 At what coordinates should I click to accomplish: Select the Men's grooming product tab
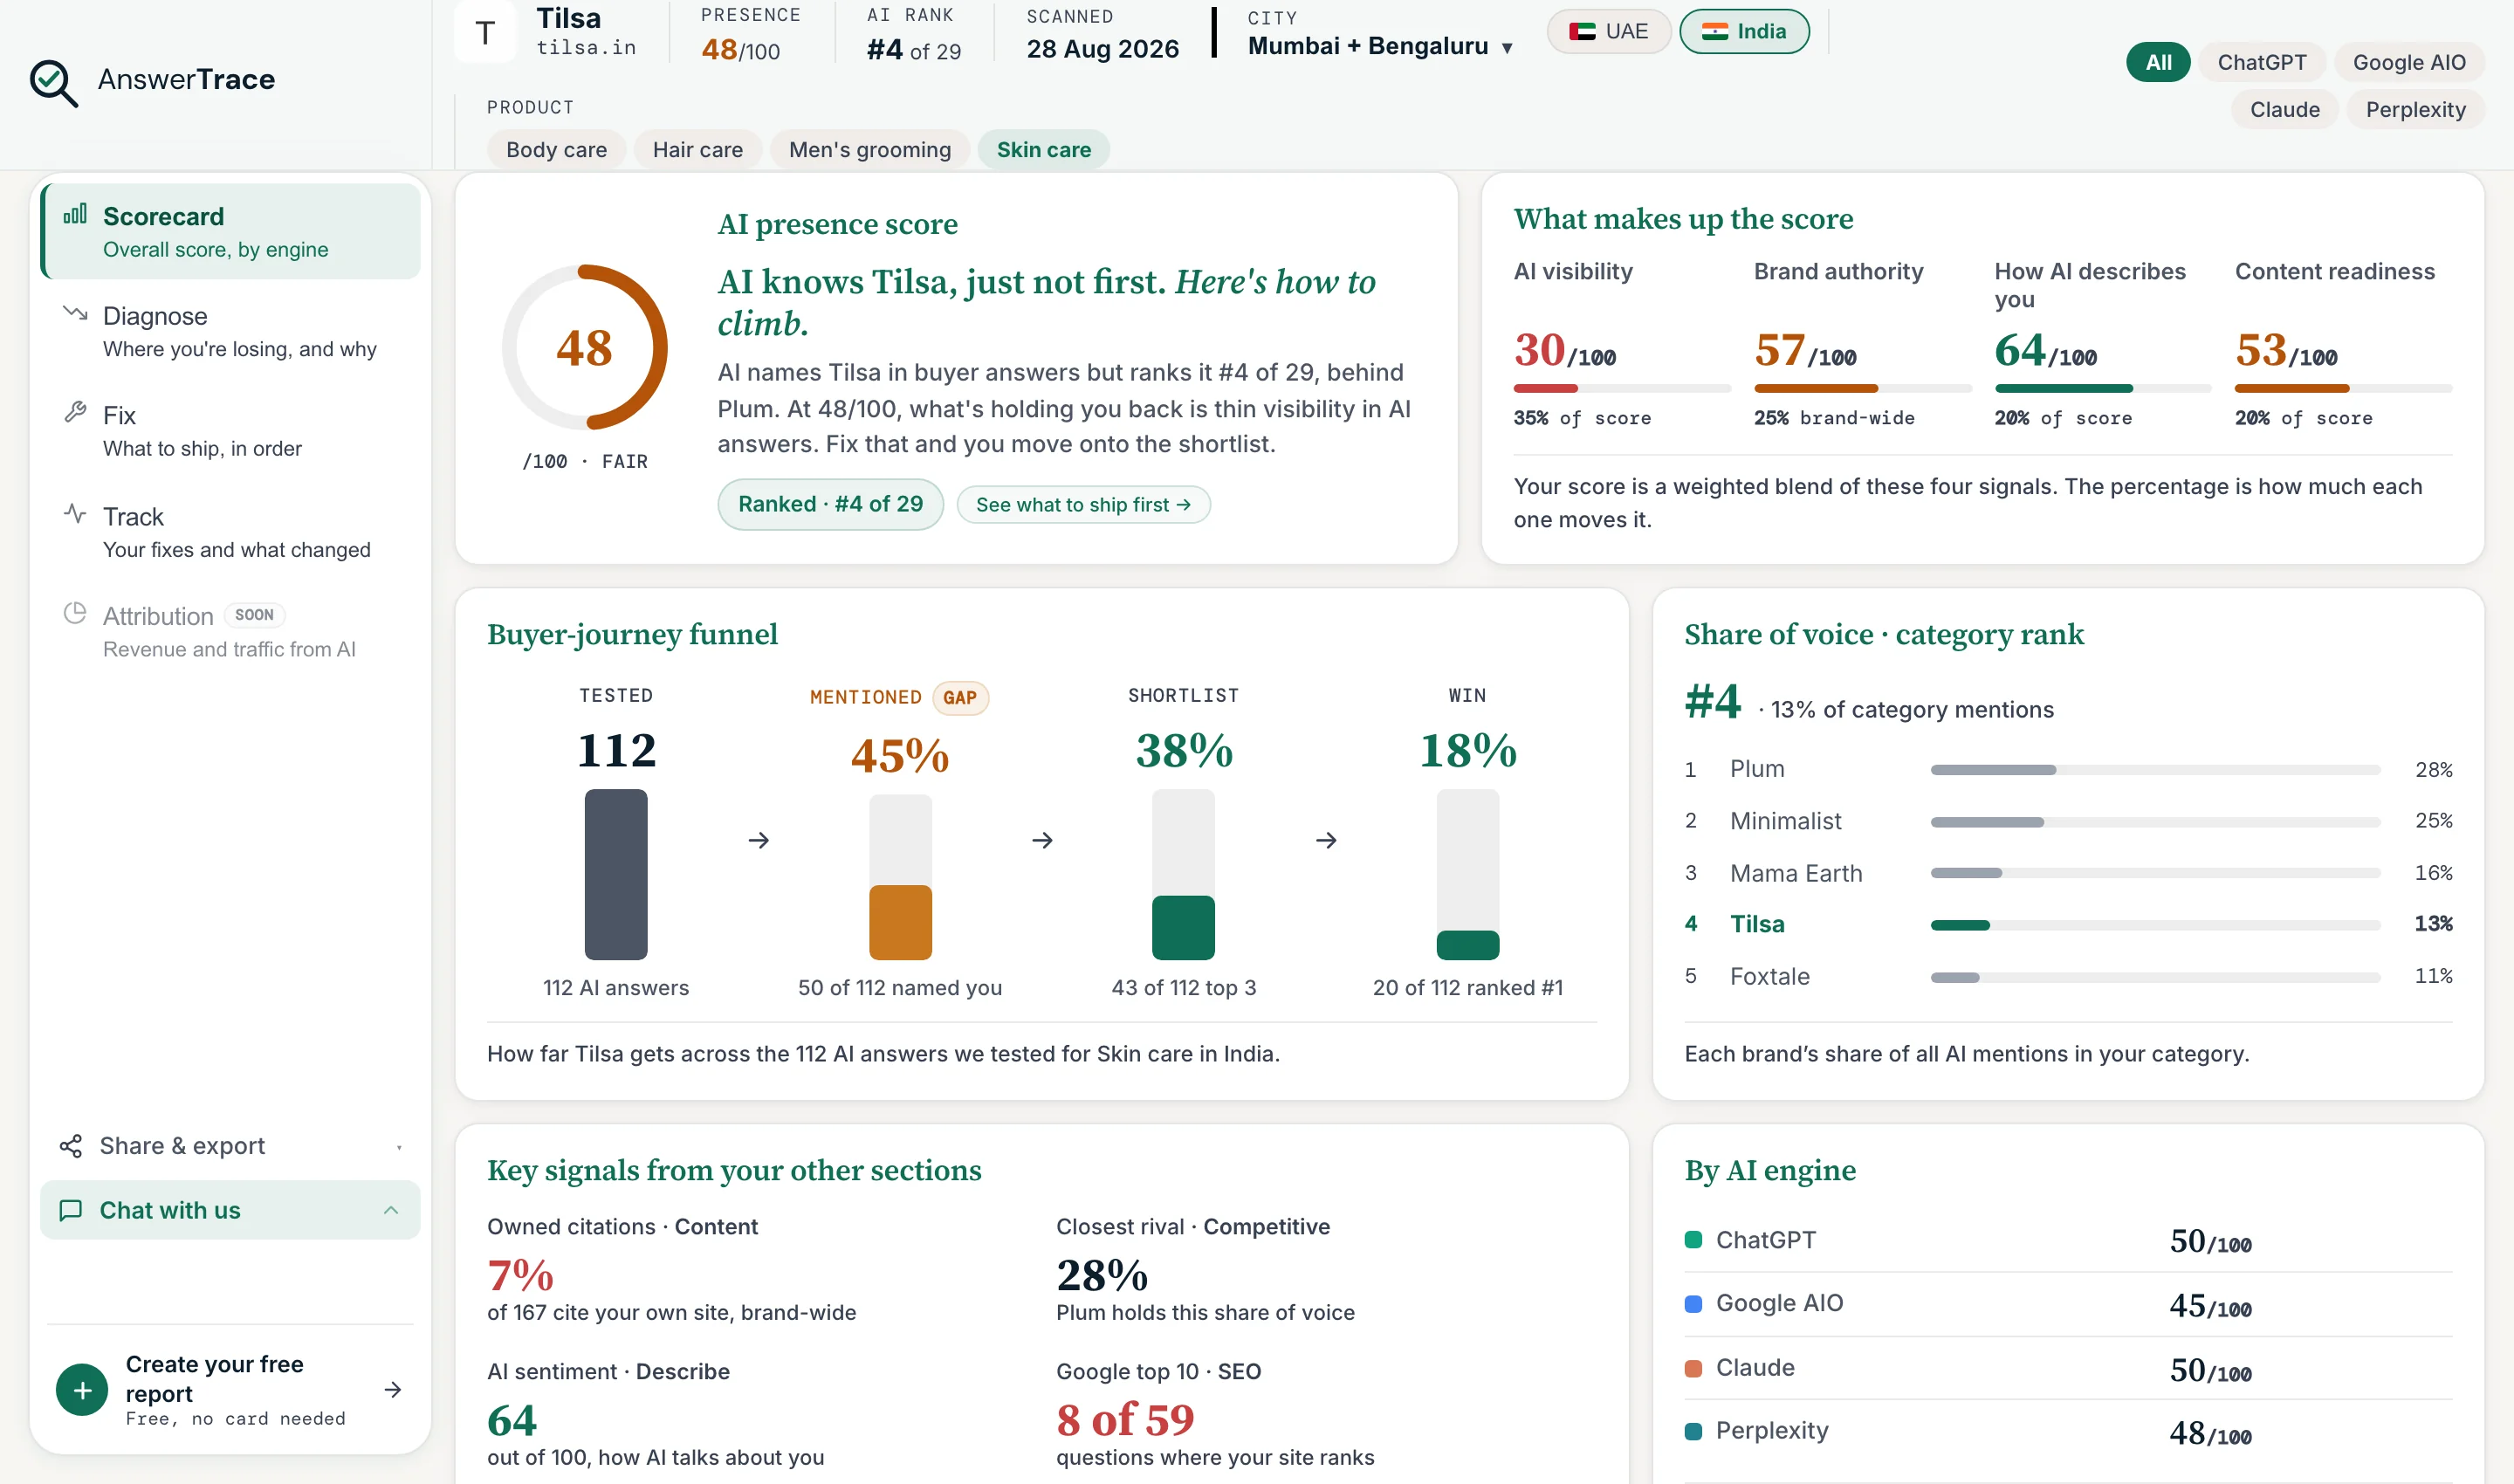click(x=870, y=150)
